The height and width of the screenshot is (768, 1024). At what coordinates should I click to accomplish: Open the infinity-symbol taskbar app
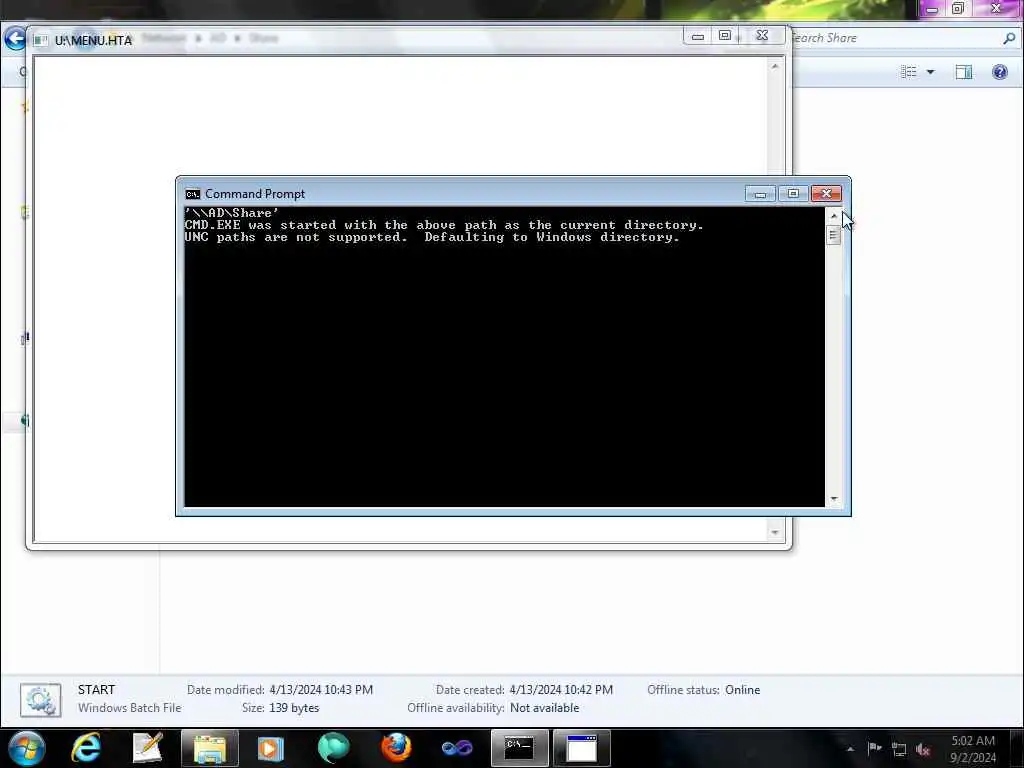click(456, 748)
